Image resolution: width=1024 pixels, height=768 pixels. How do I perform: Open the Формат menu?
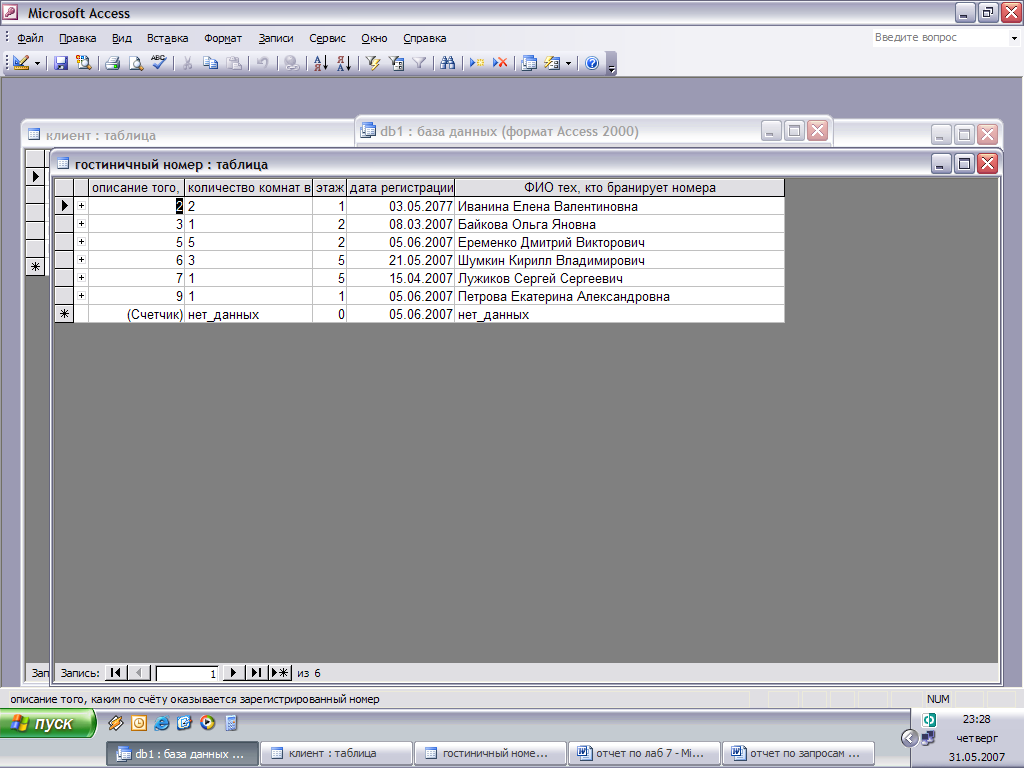tap(223, 38)
